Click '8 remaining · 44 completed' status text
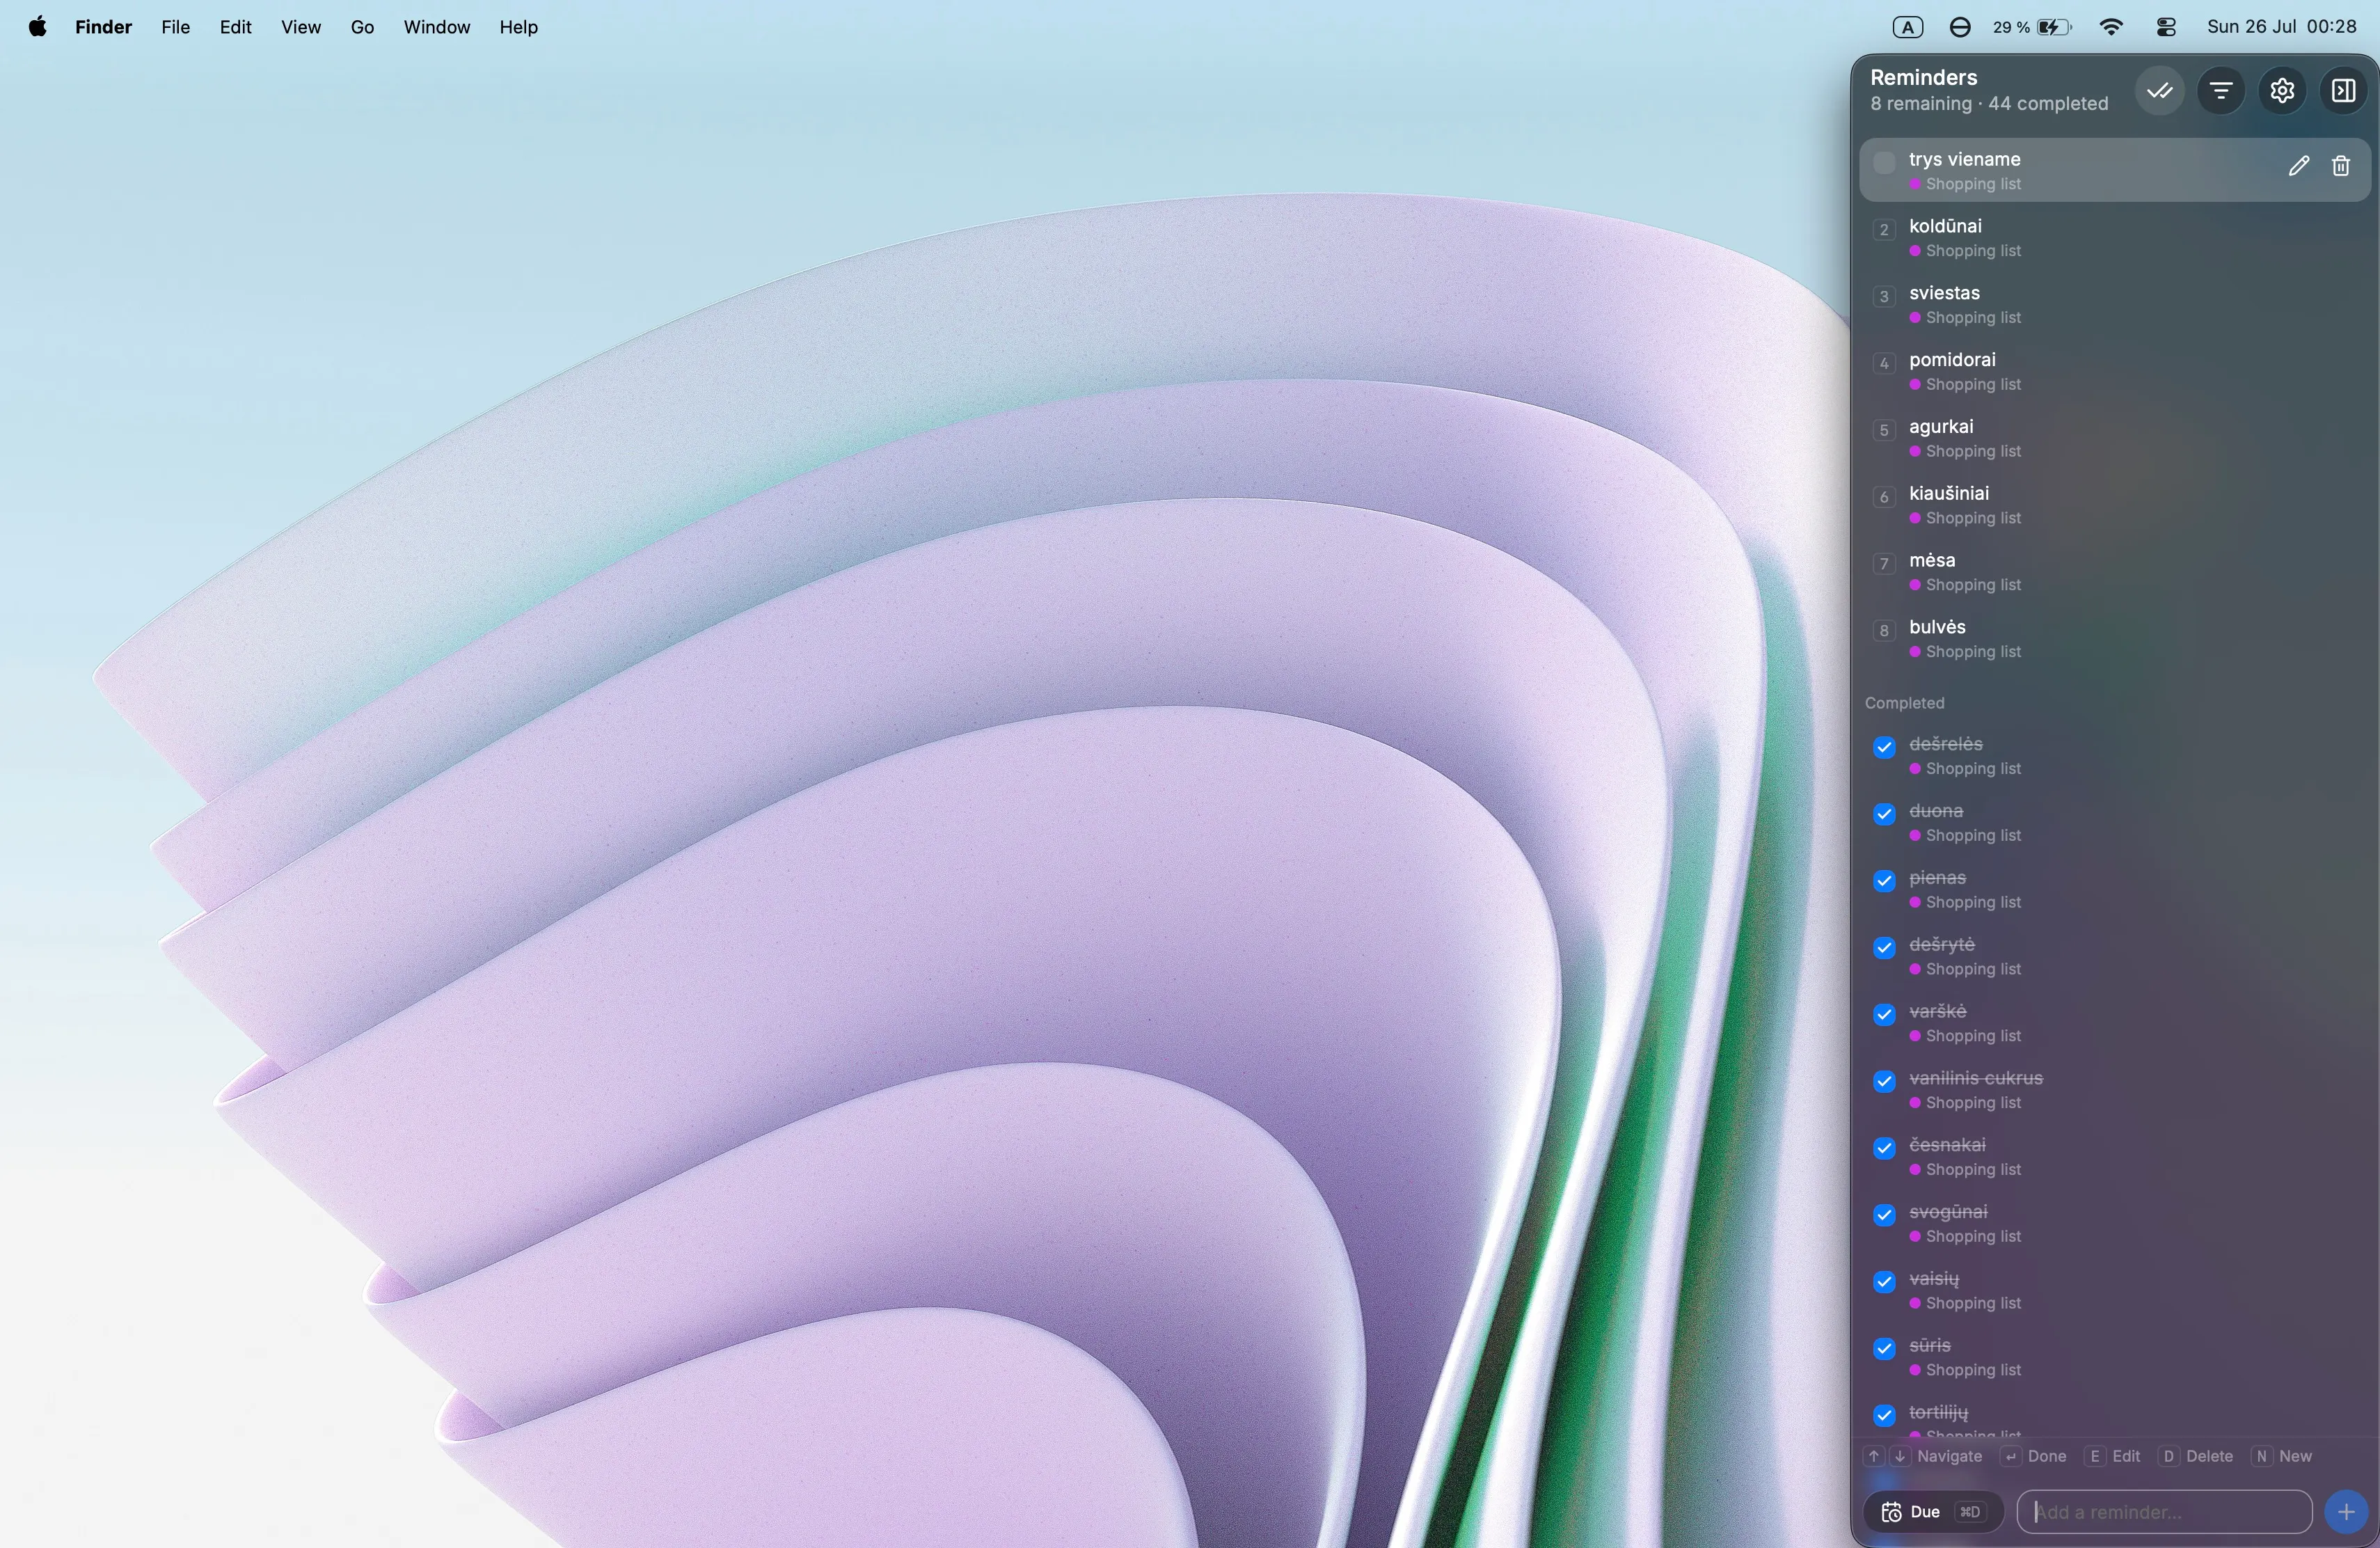Image resolution: width=2380 pixels, height=1548 pixels. (1988, 104)
